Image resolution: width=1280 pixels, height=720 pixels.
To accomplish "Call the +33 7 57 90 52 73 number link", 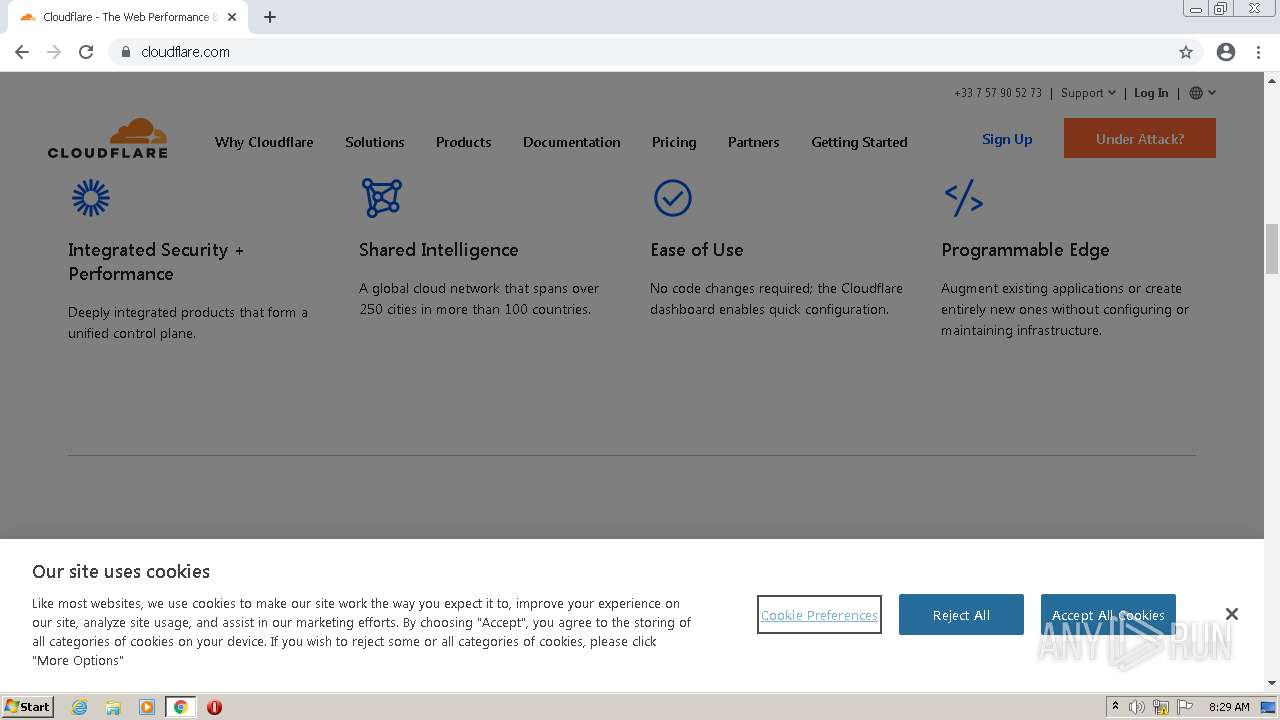I will 998,93.
